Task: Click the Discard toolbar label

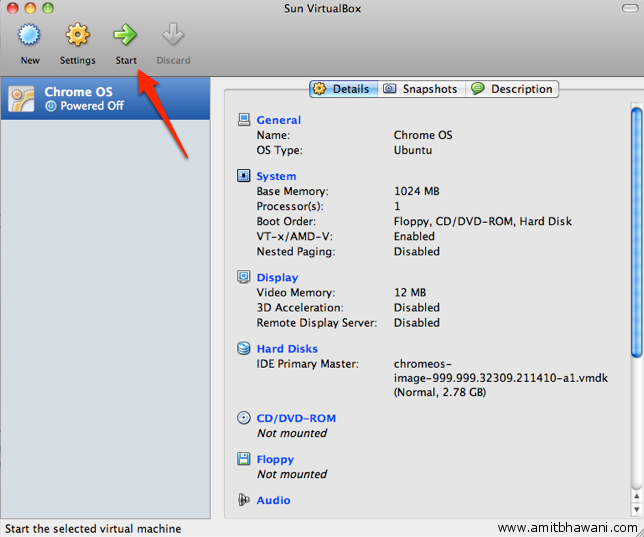Action: point(173,60)
